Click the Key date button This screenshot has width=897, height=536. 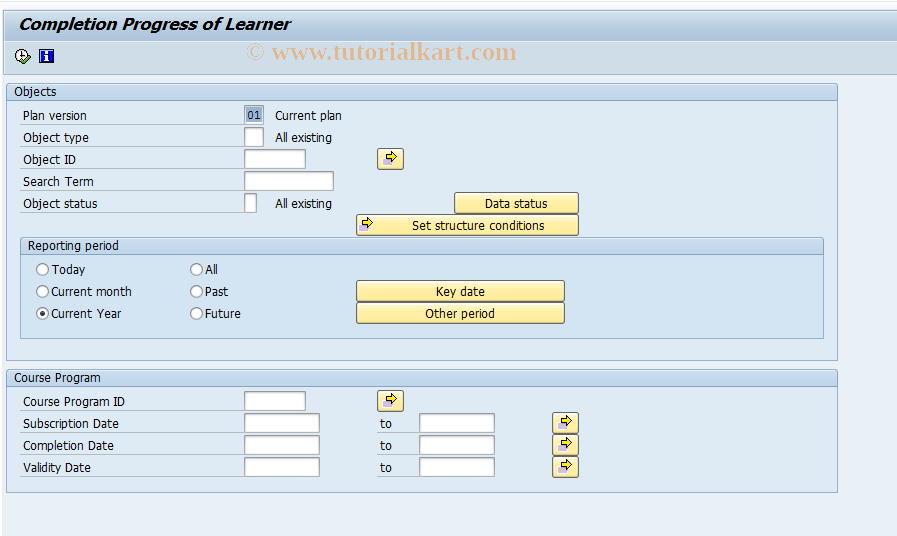click(460, 291)
